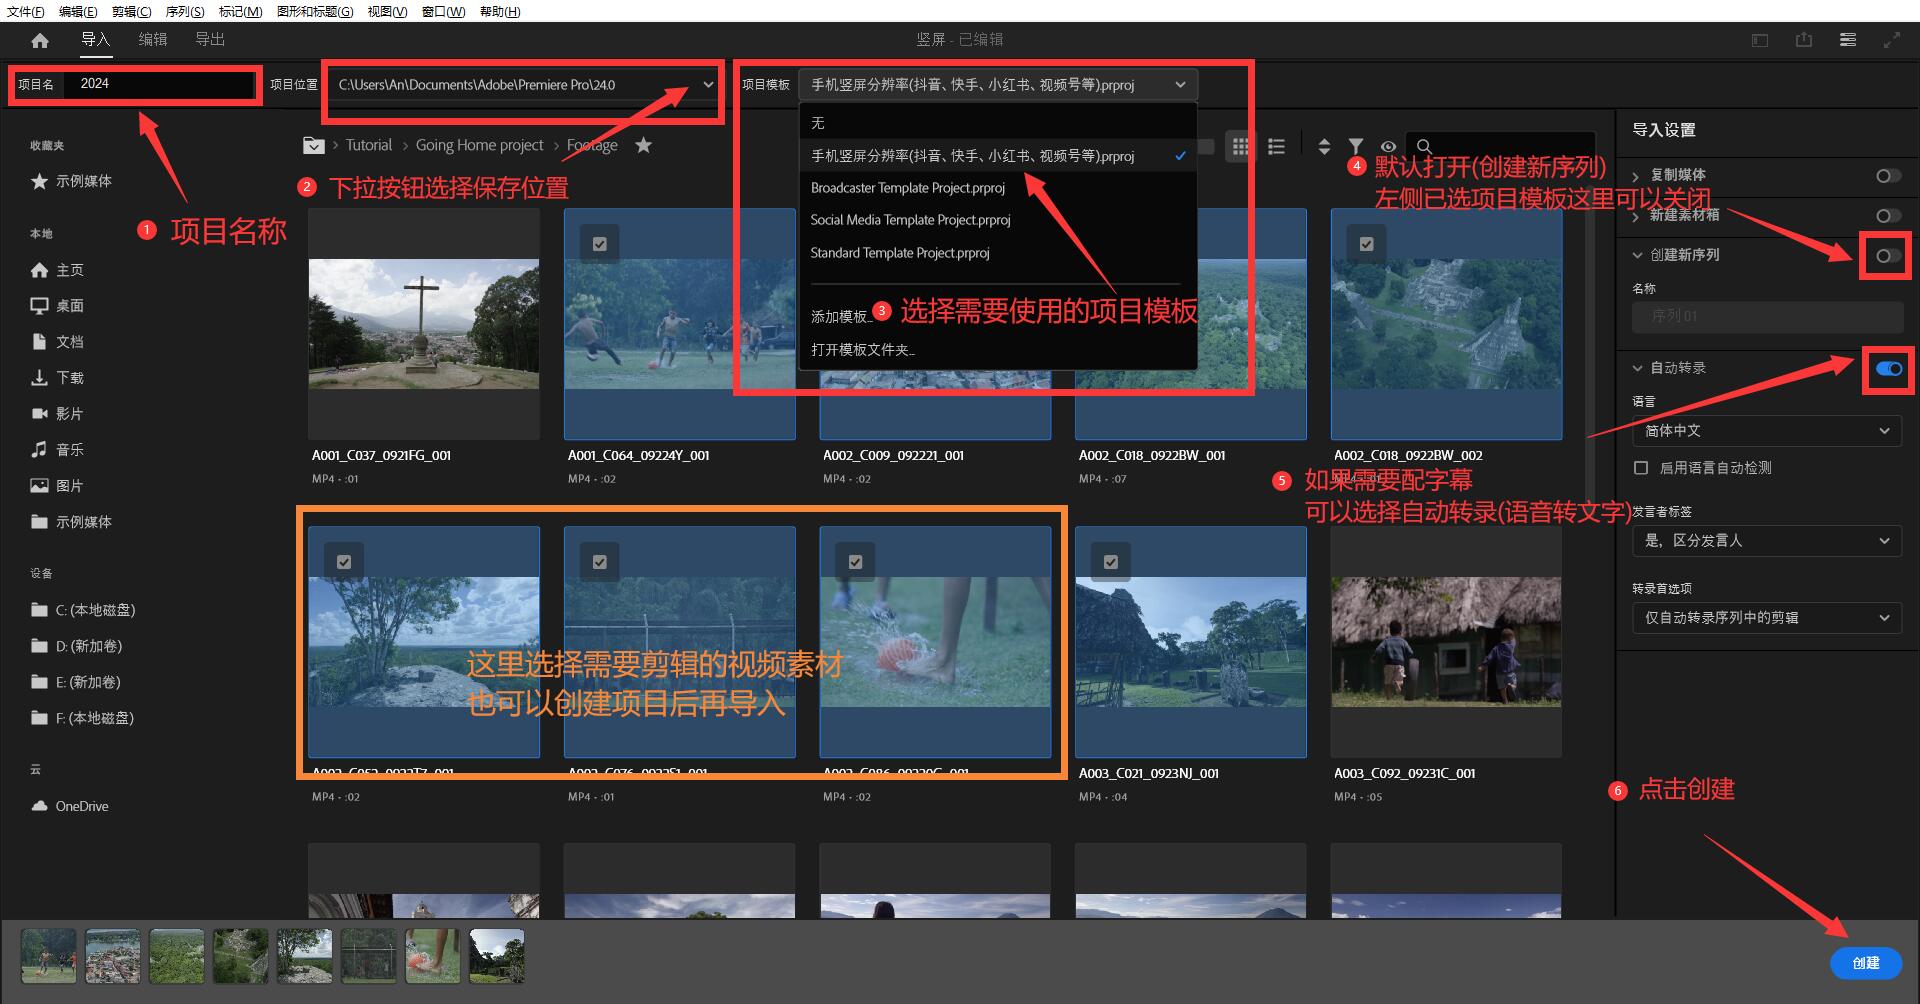Open the filter funnel icon
The width and height of the screenshot is (1920, 1004).
(1355, 146)
